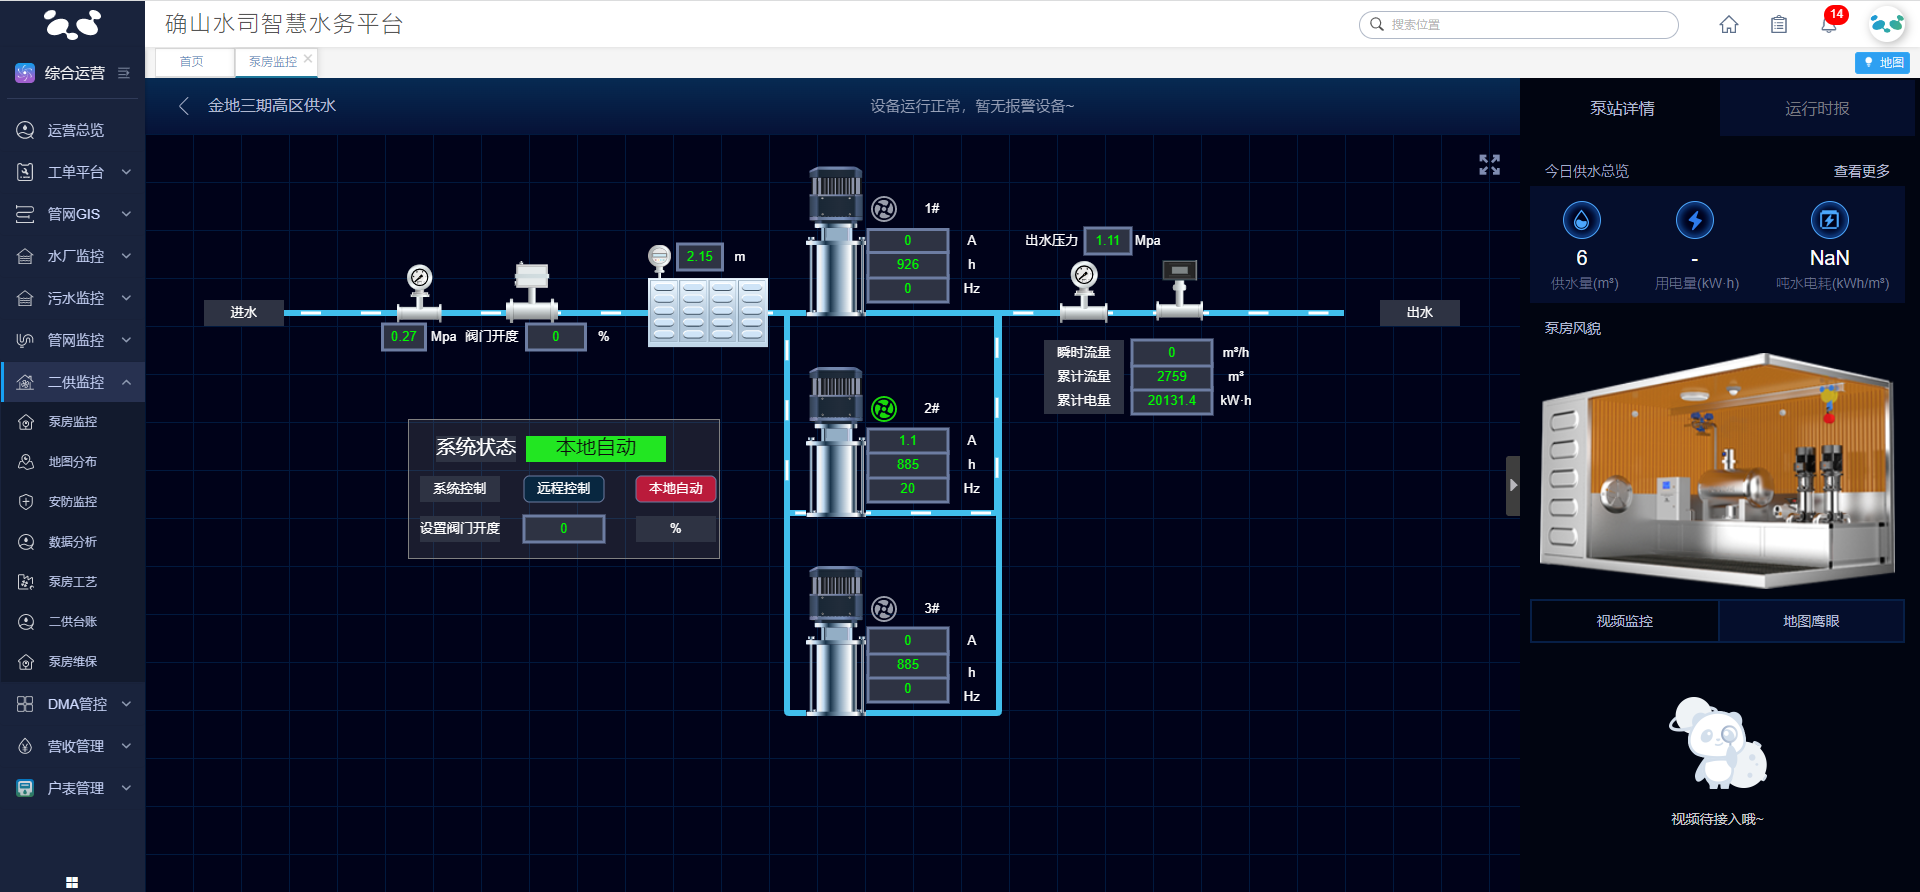1920x892 pixels.
Task: Click 查看更多 link in supply overview
Action: (1861, 171)
